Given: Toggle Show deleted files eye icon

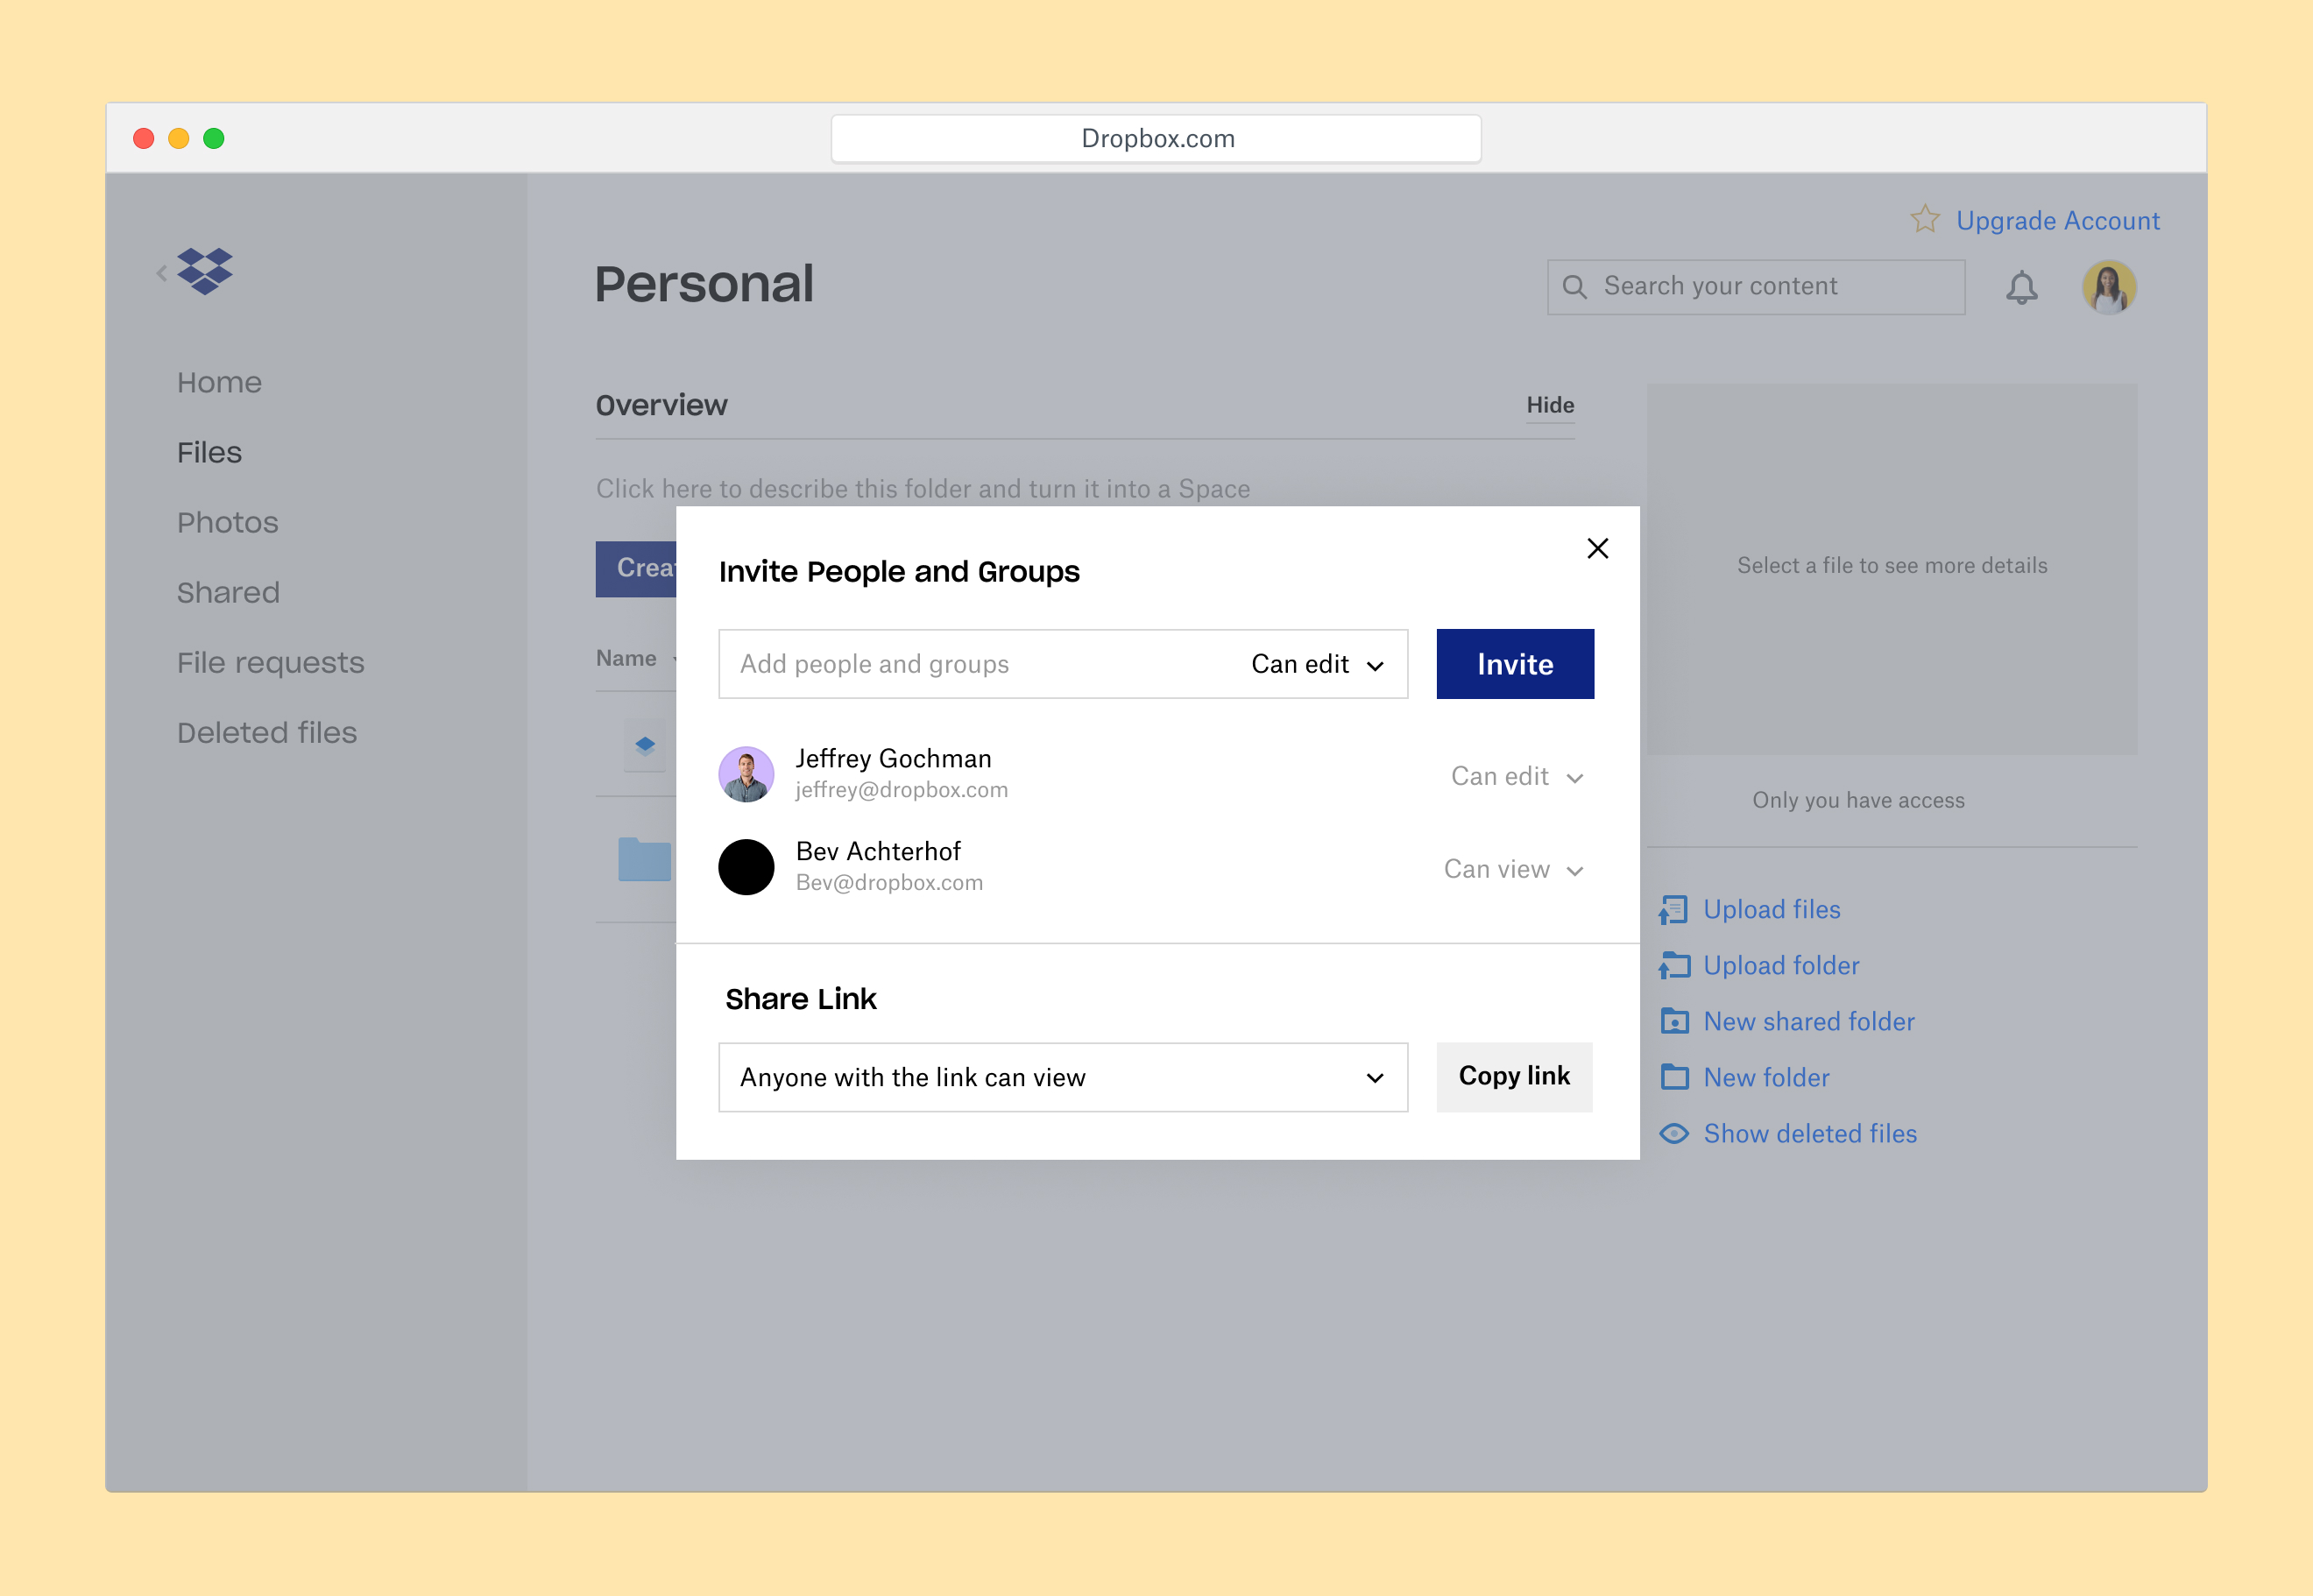Looking at the screenshot, I should coord(1674,1133).
